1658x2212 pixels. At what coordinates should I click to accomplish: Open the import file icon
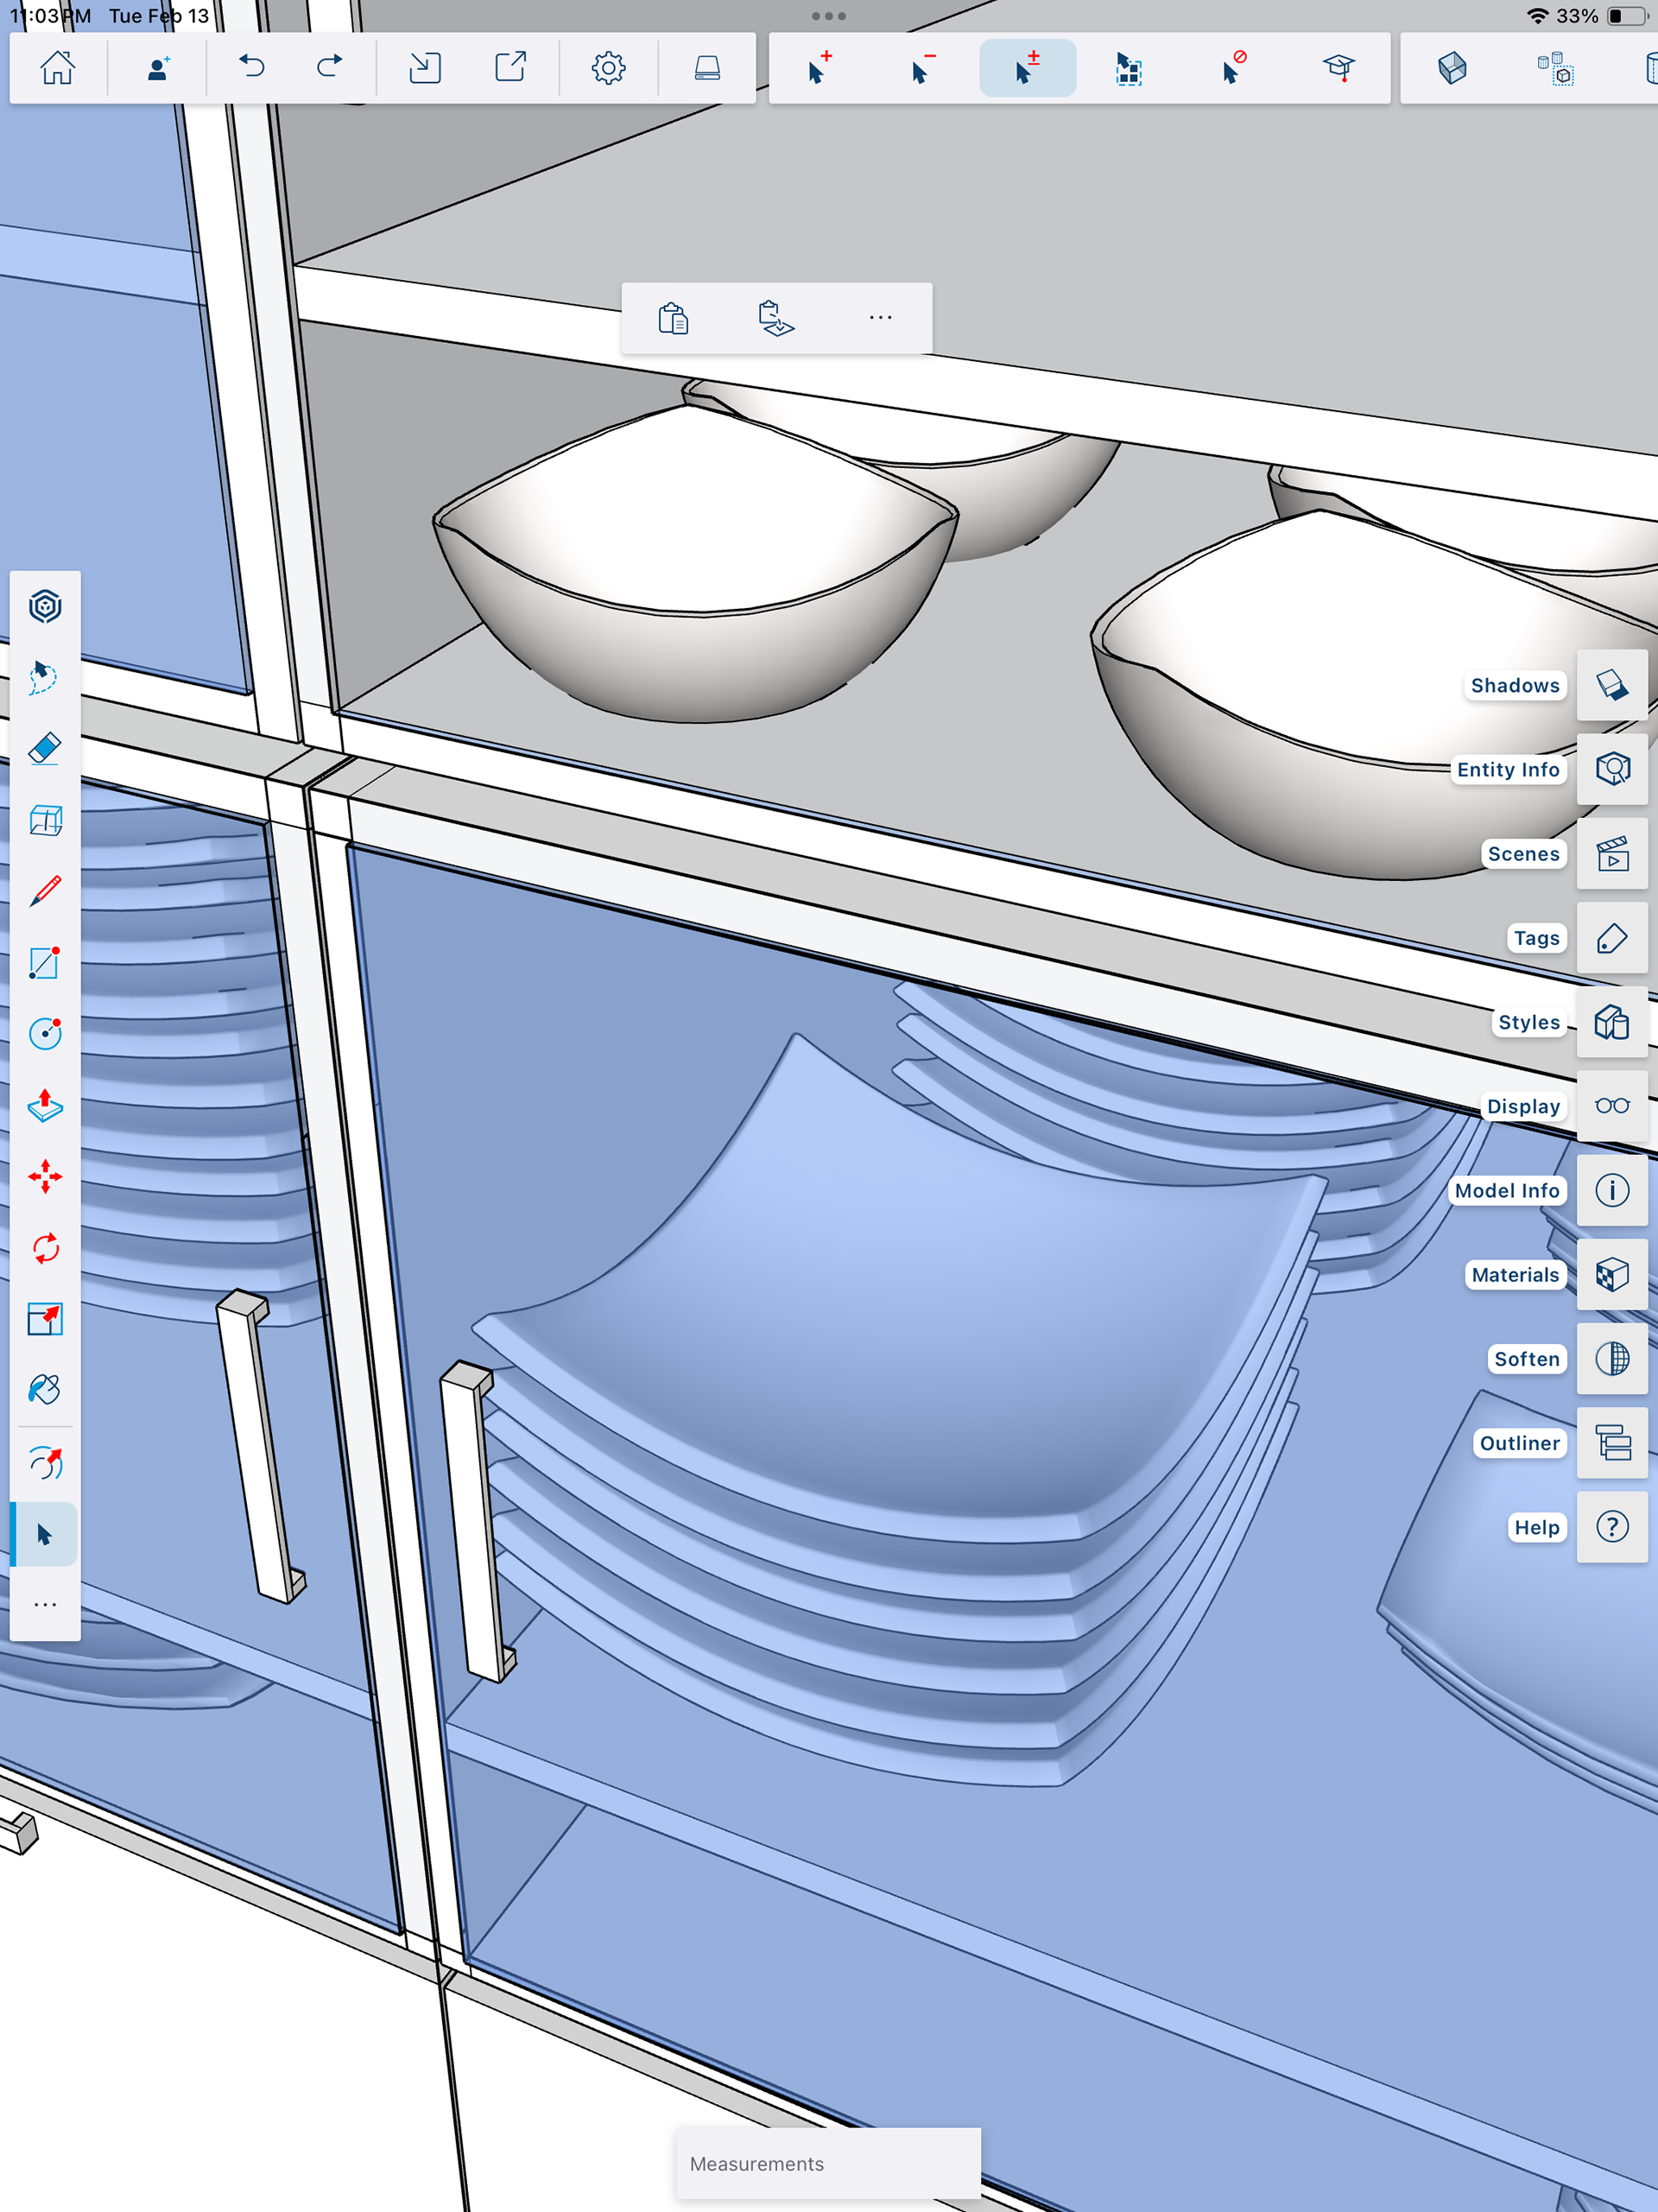[x=425, y=68]
